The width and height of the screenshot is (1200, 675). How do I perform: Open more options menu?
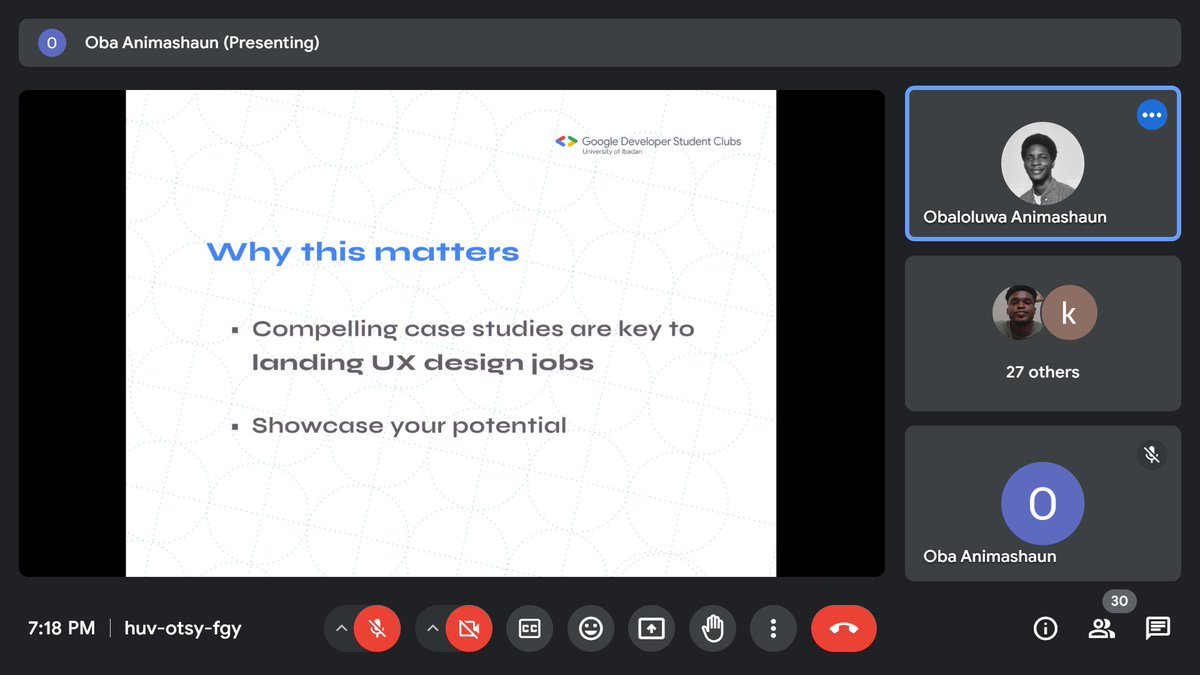(773, 628)
